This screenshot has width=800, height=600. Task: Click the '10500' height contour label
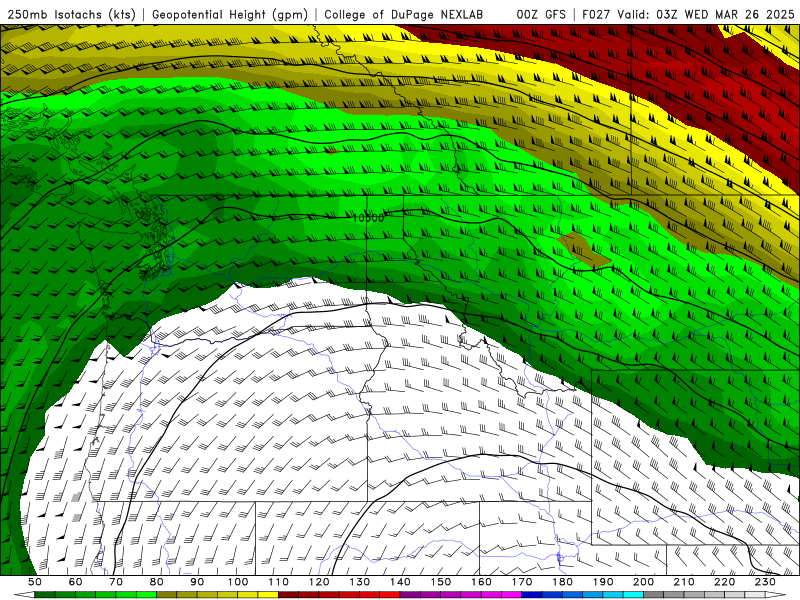[368, 218]
